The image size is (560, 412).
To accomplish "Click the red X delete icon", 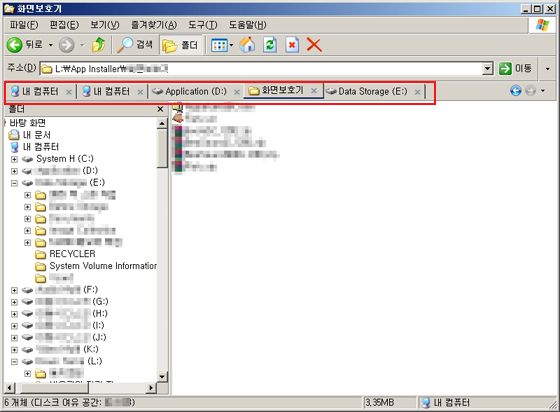I will point(314,45).
